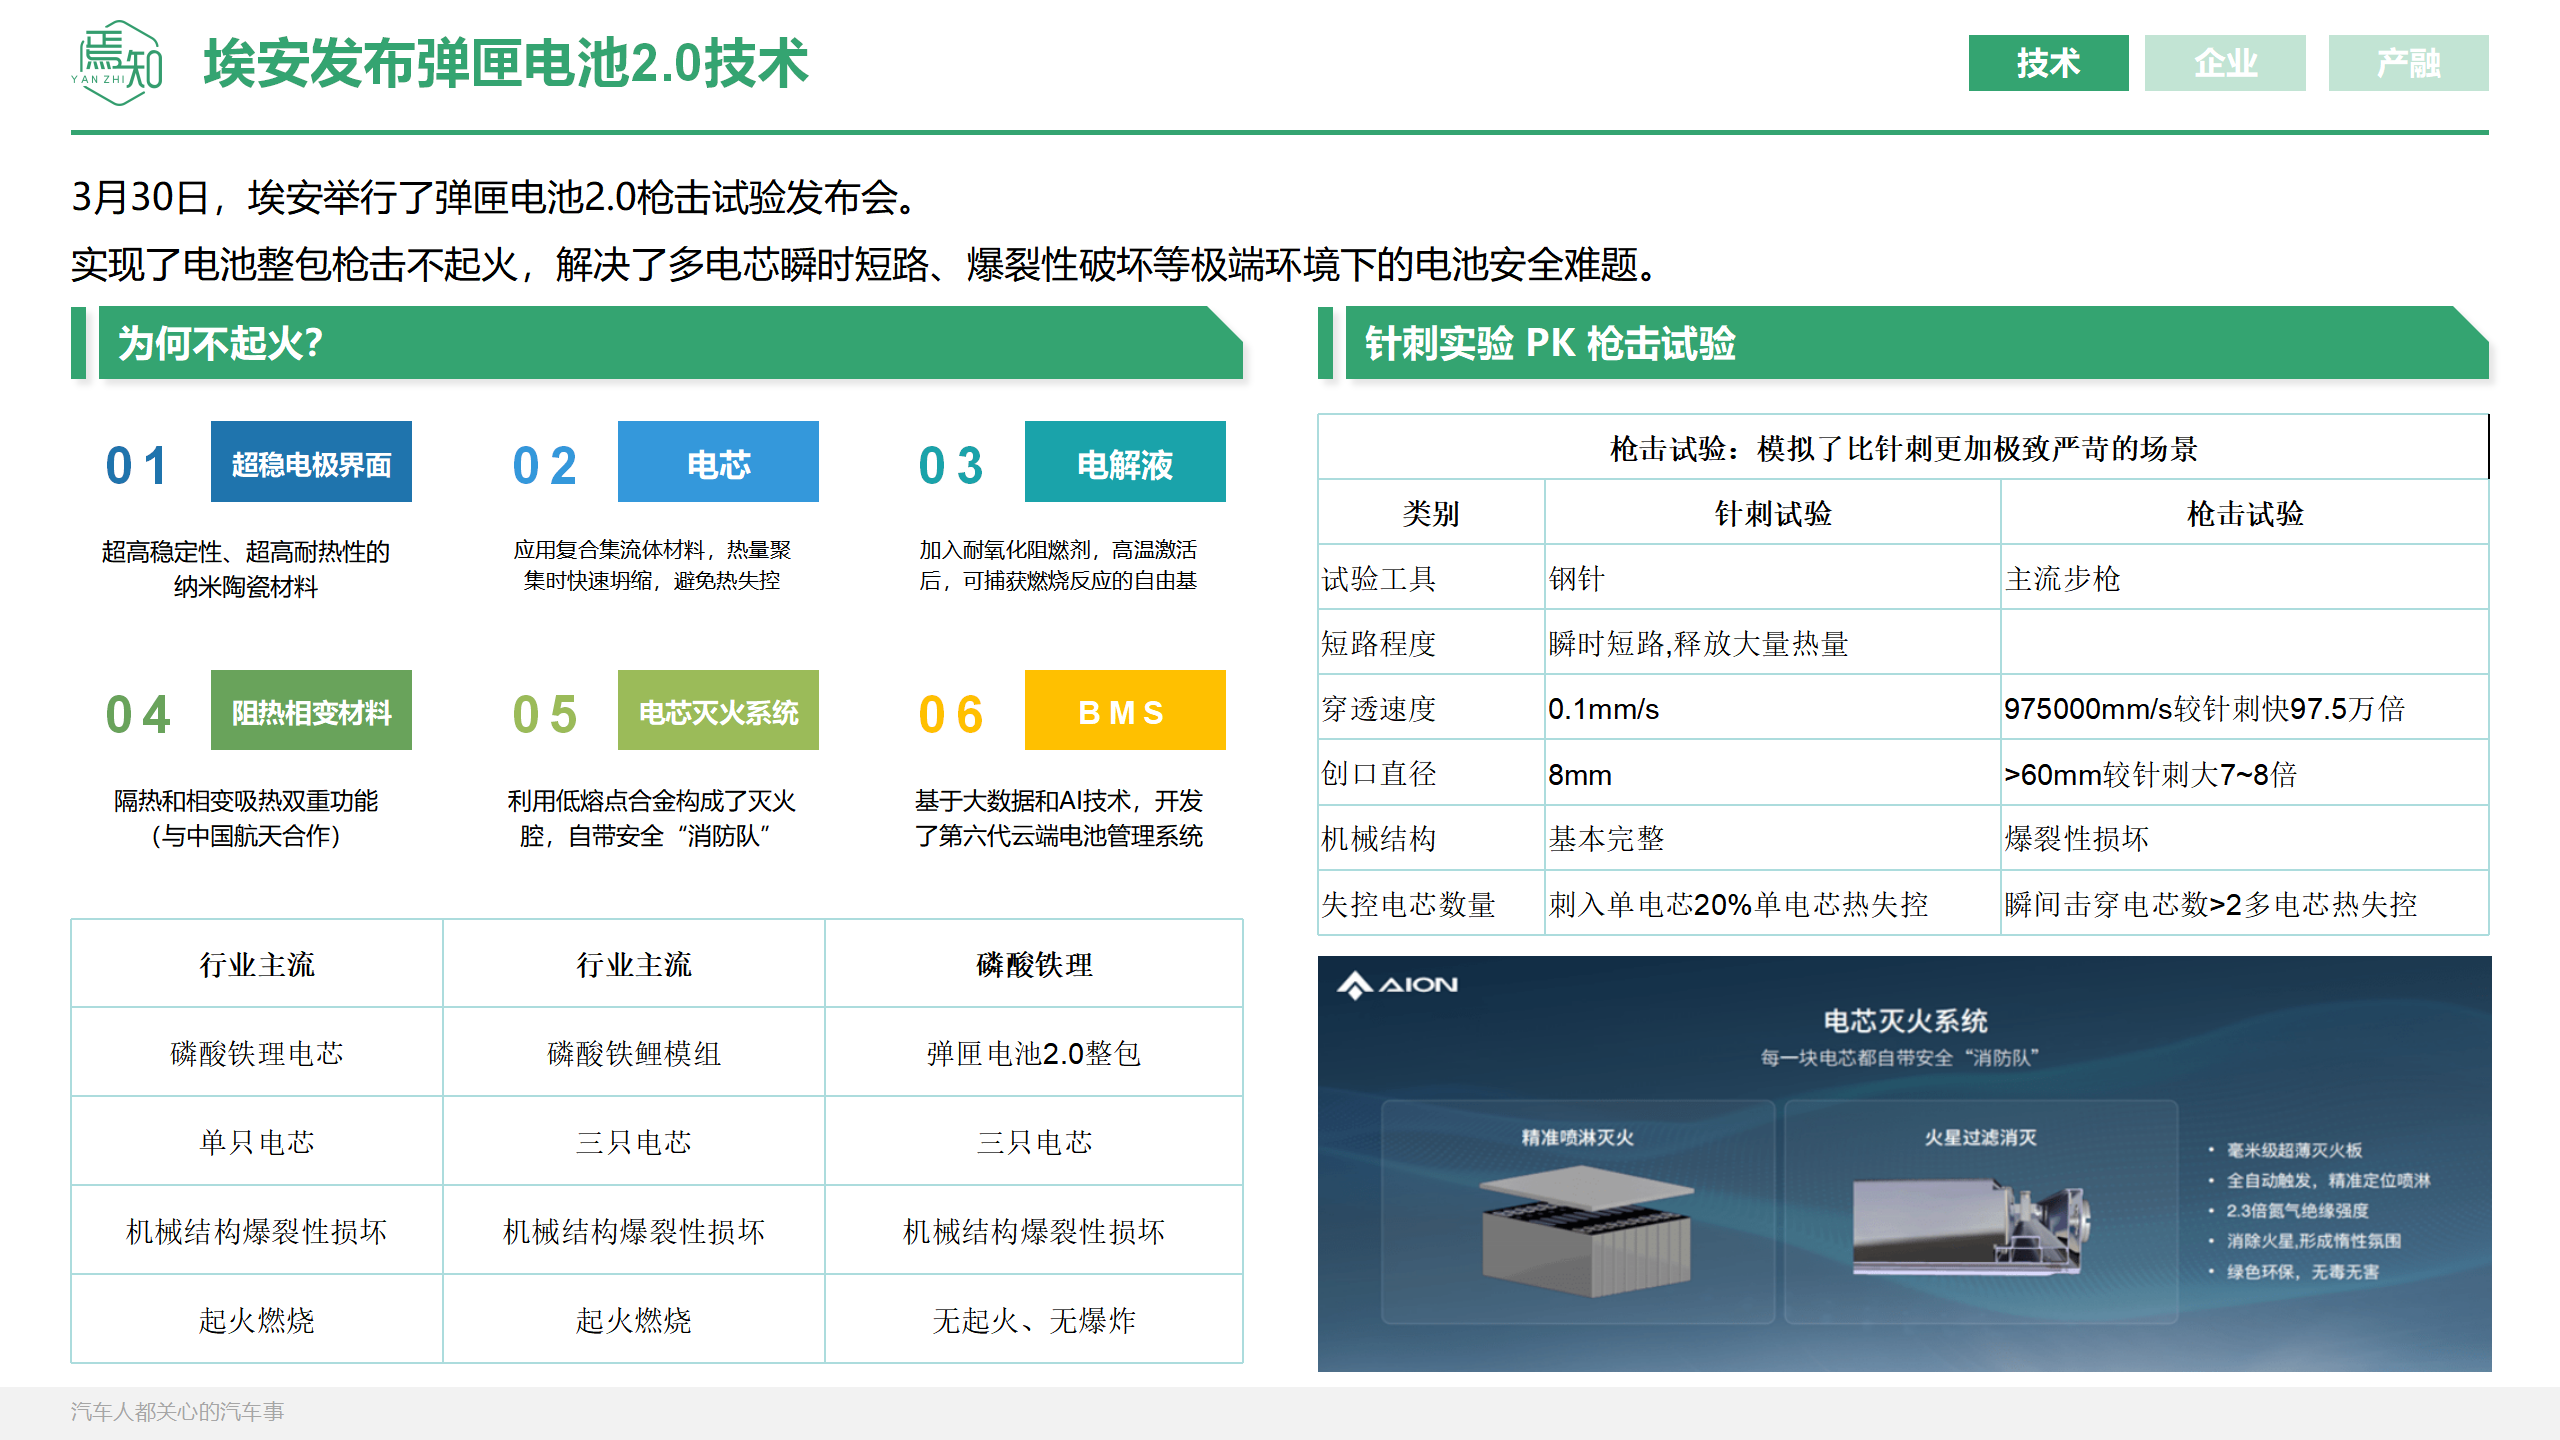Click the cell 单只电芯

(x=257, y=1142)
